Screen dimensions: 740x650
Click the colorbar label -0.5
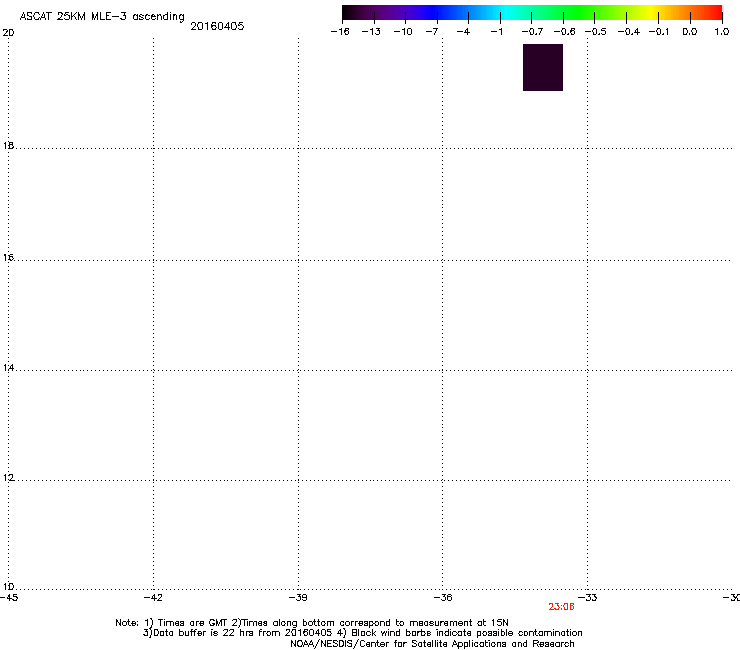[x=596, y=32]
